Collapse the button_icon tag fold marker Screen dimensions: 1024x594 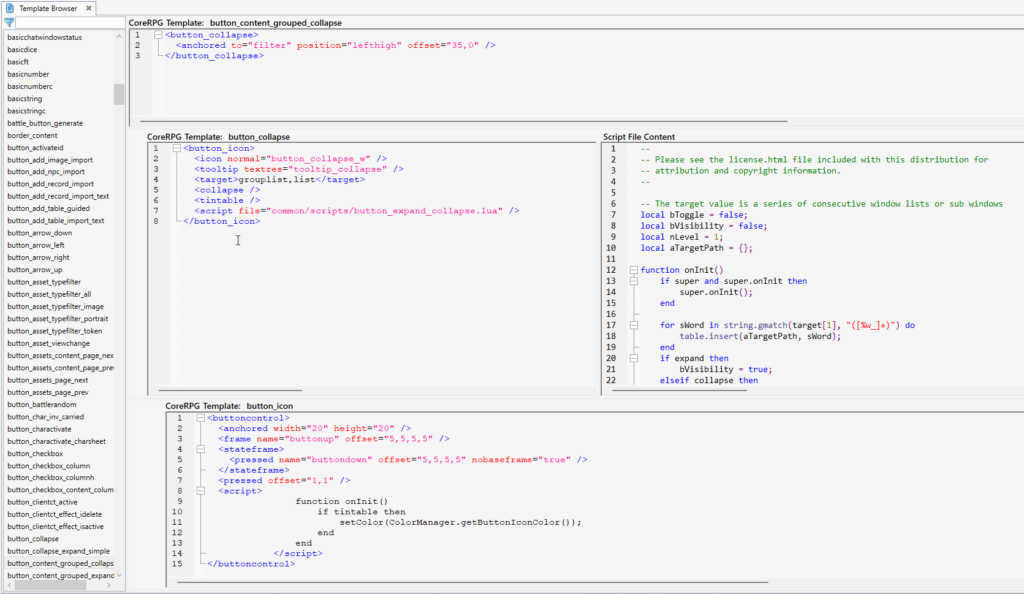click(176, 148)
